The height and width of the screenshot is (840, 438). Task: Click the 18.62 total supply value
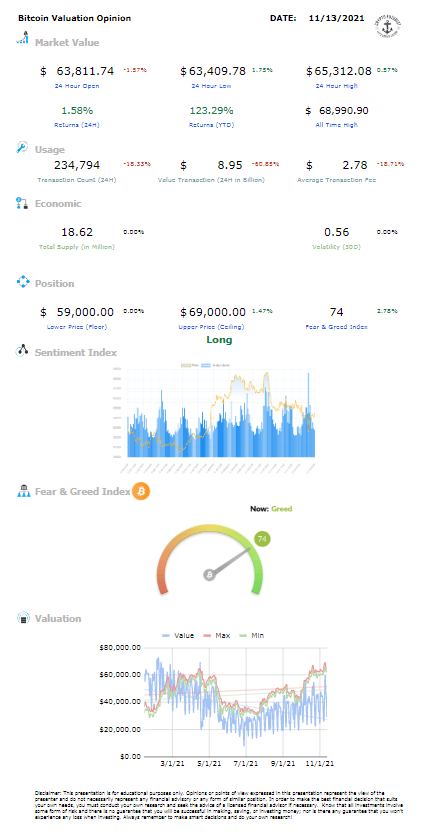tap(77, 232)
